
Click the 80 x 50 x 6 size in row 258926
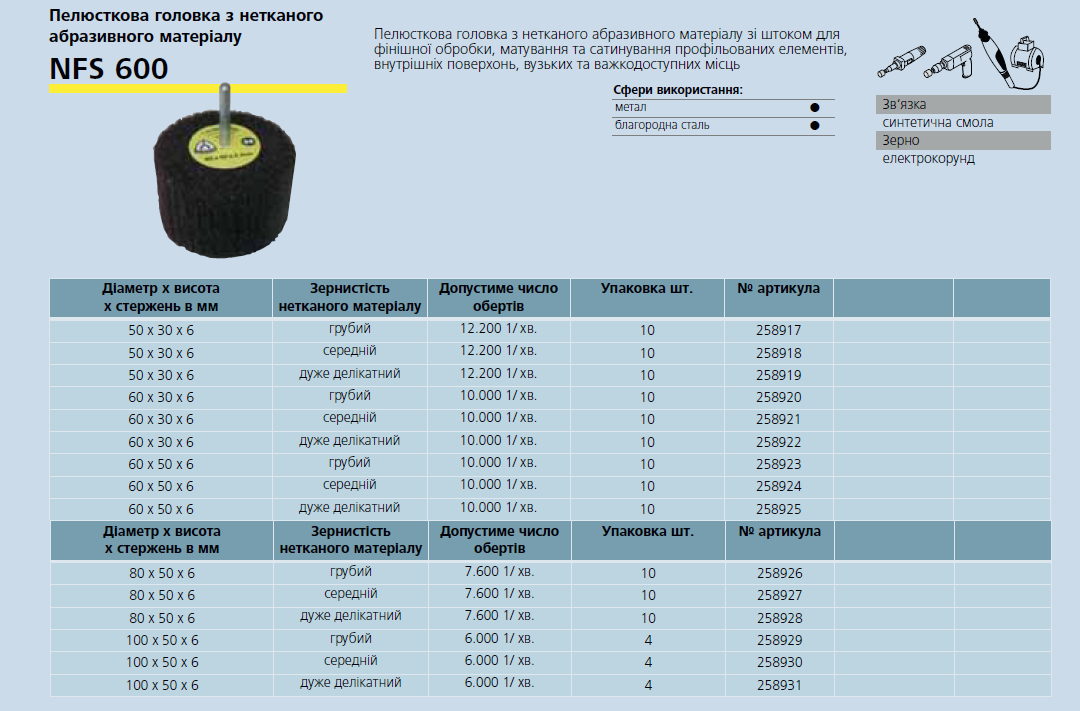click(162, 573)
